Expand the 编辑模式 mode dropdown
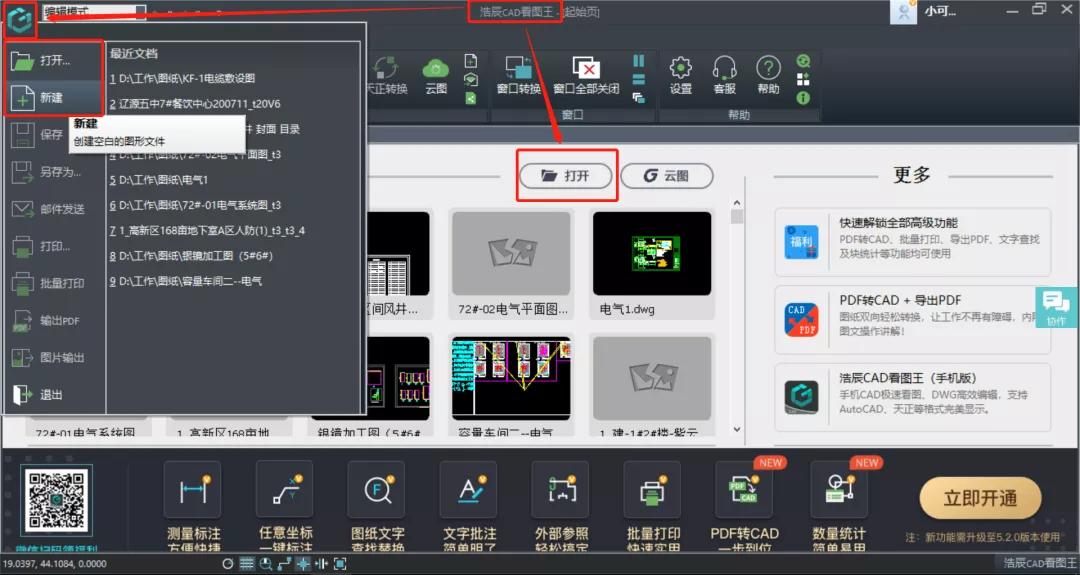This screenshot has height=575, width=1080. (x=140, y=12)
